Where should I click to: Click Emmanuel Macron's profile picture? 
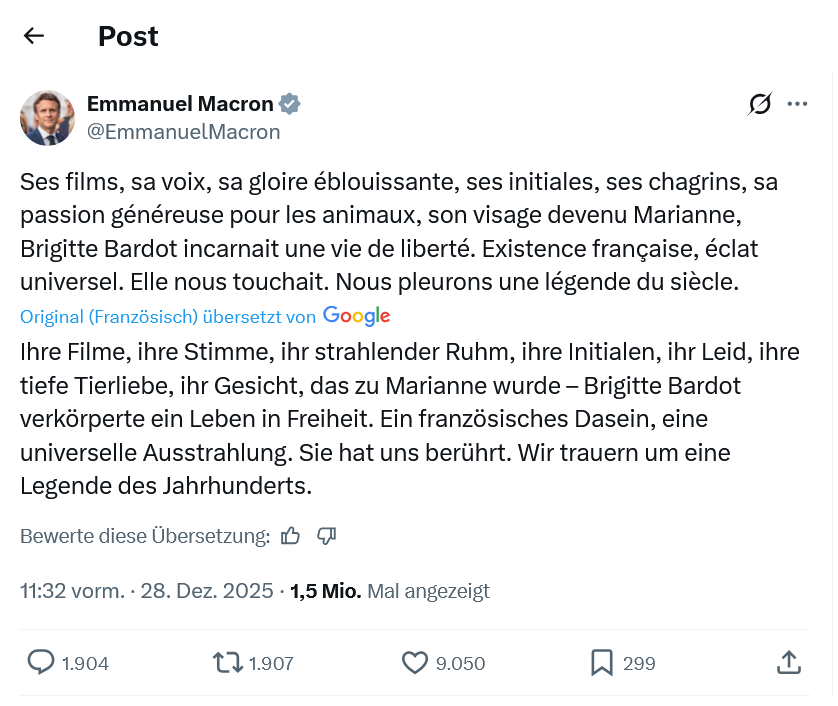[47, 118]
